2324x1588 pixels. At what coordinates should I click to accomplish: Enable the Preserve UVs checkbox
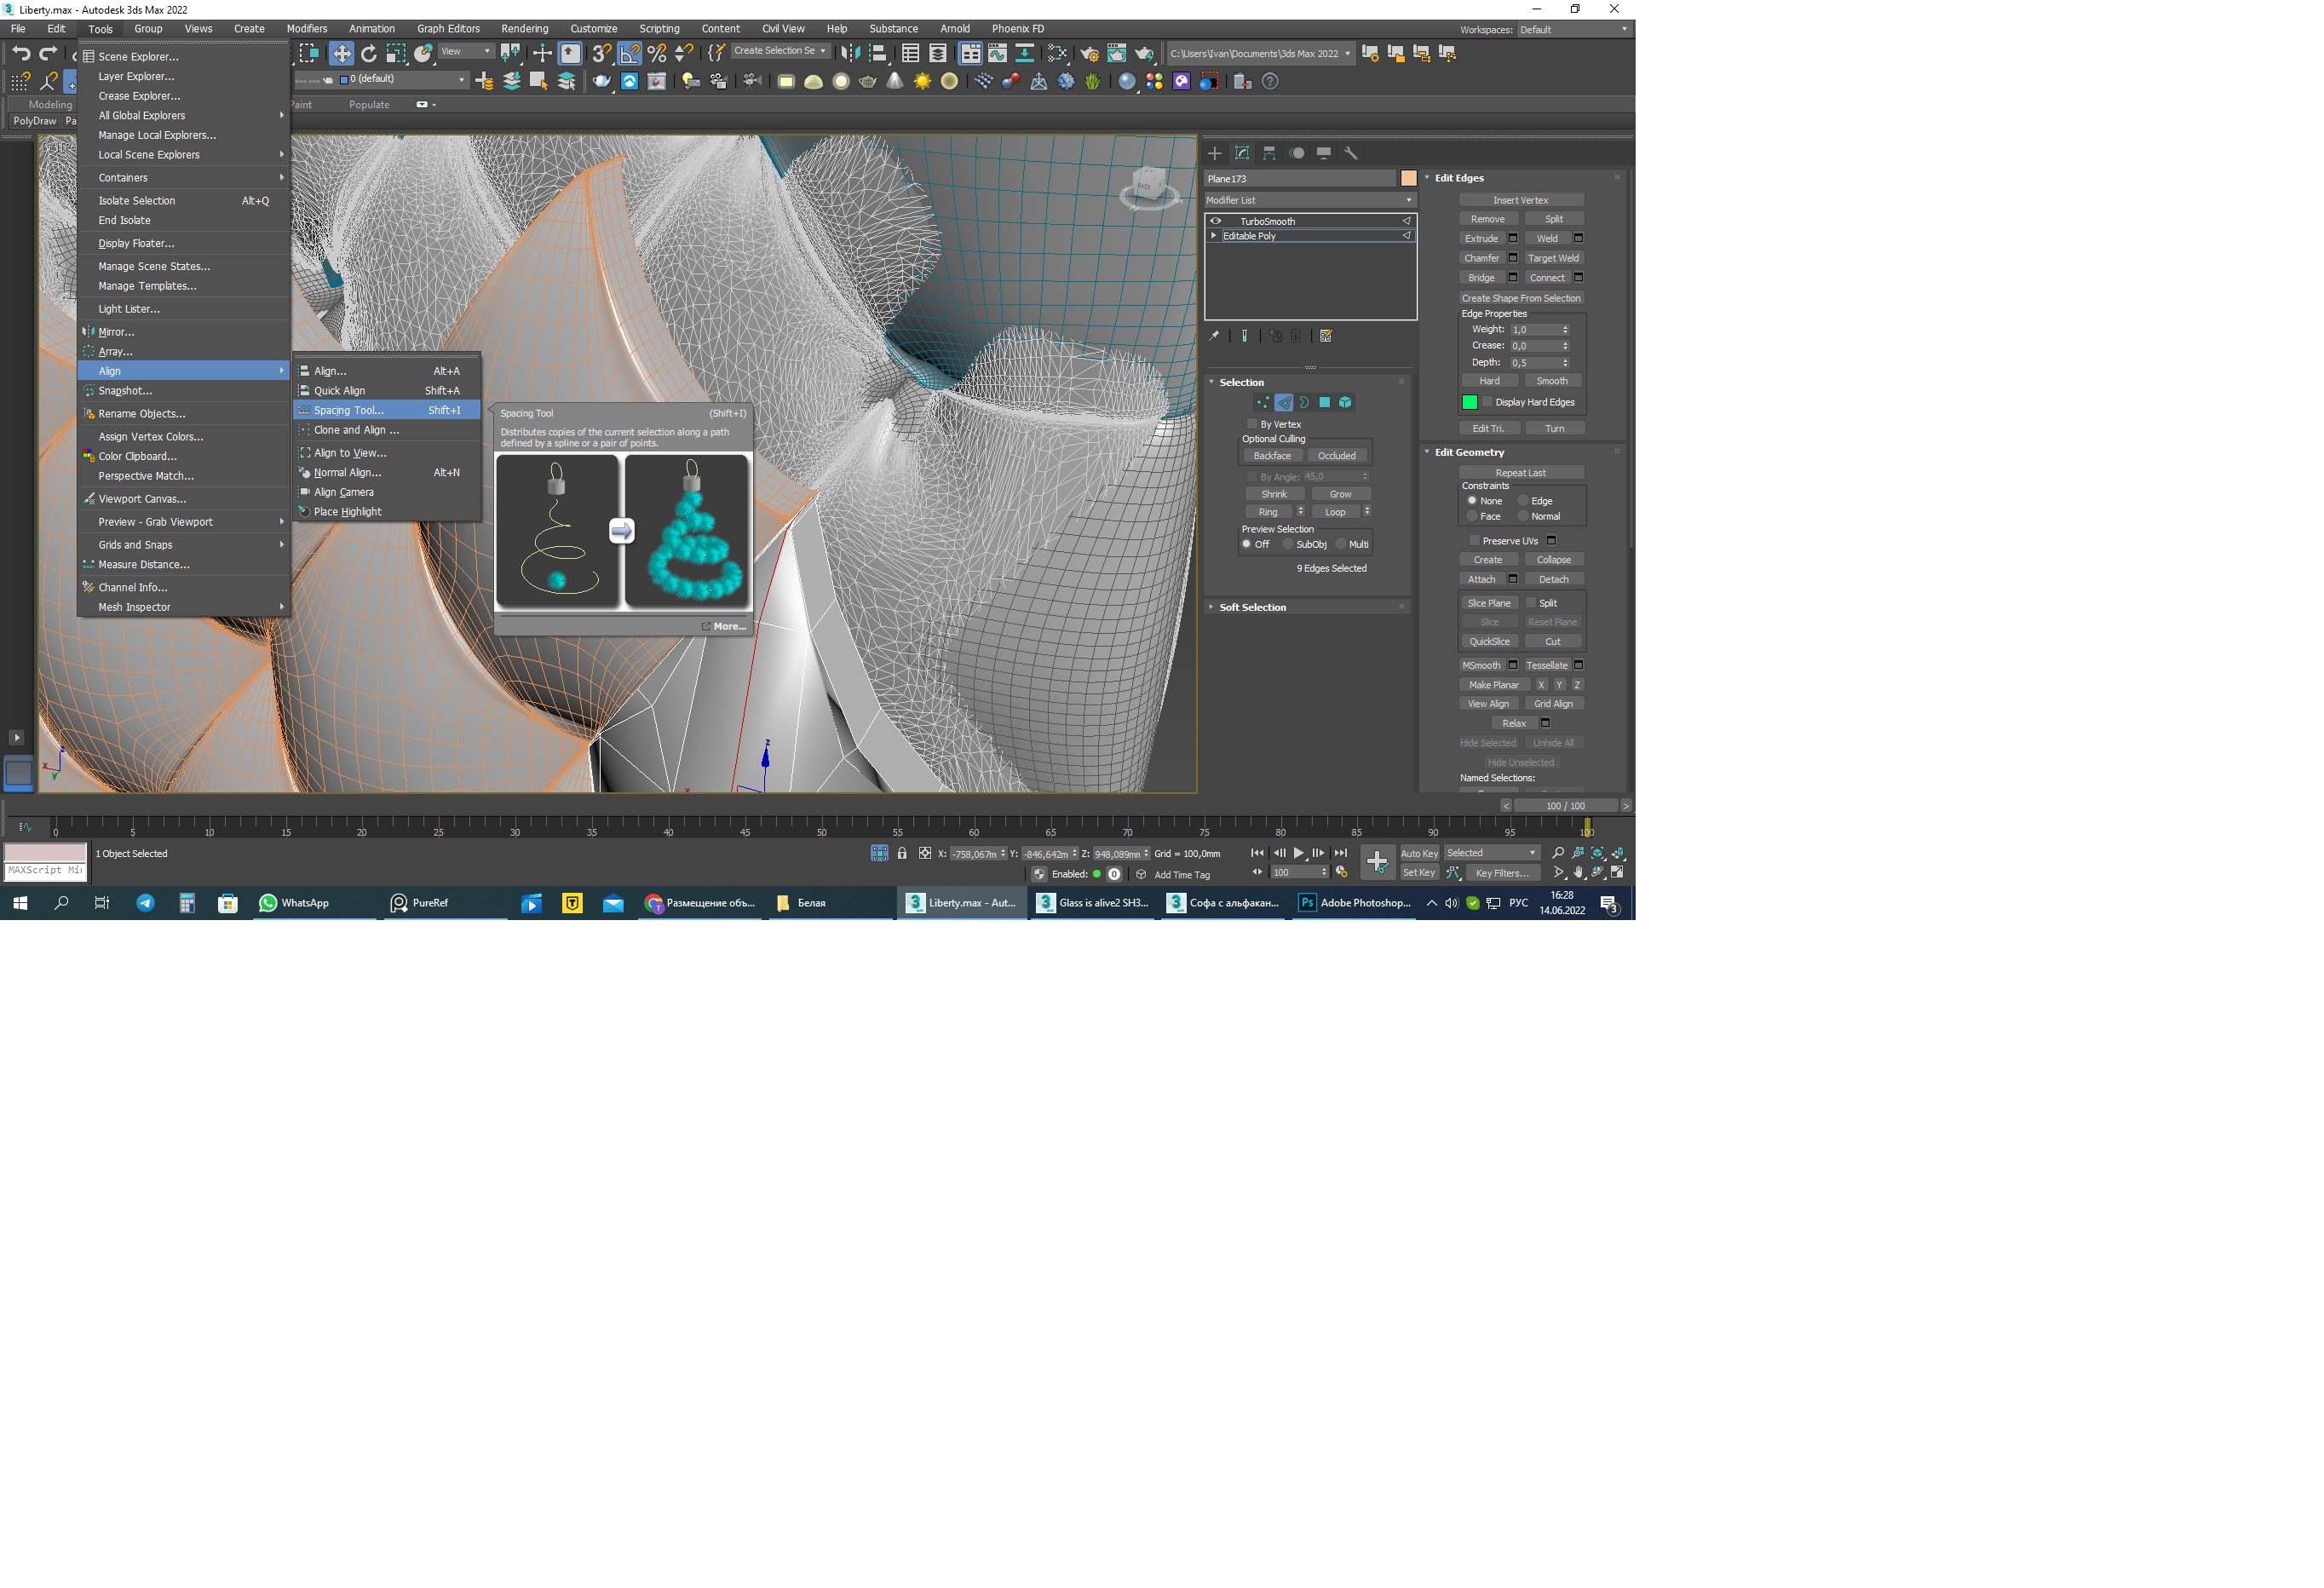[x=1474, y=541]
